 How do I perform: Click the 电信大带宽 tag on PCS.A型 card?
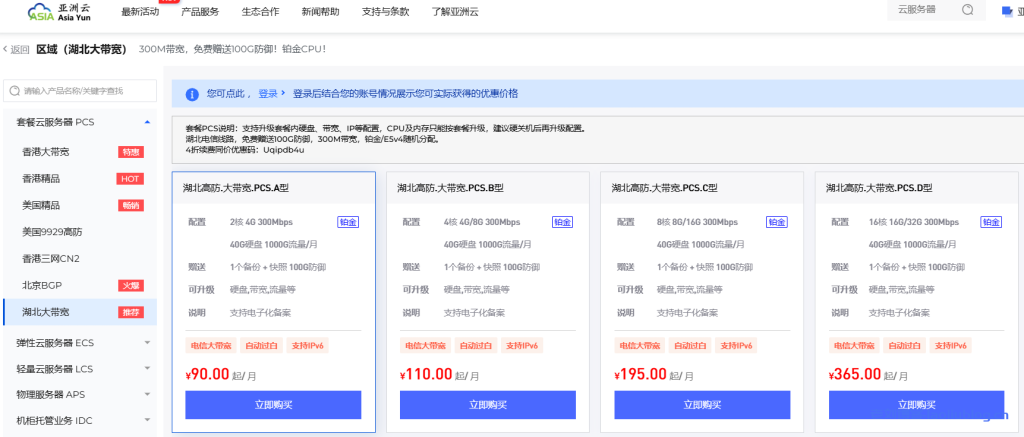pyautogui.click(x=210, y=346)
